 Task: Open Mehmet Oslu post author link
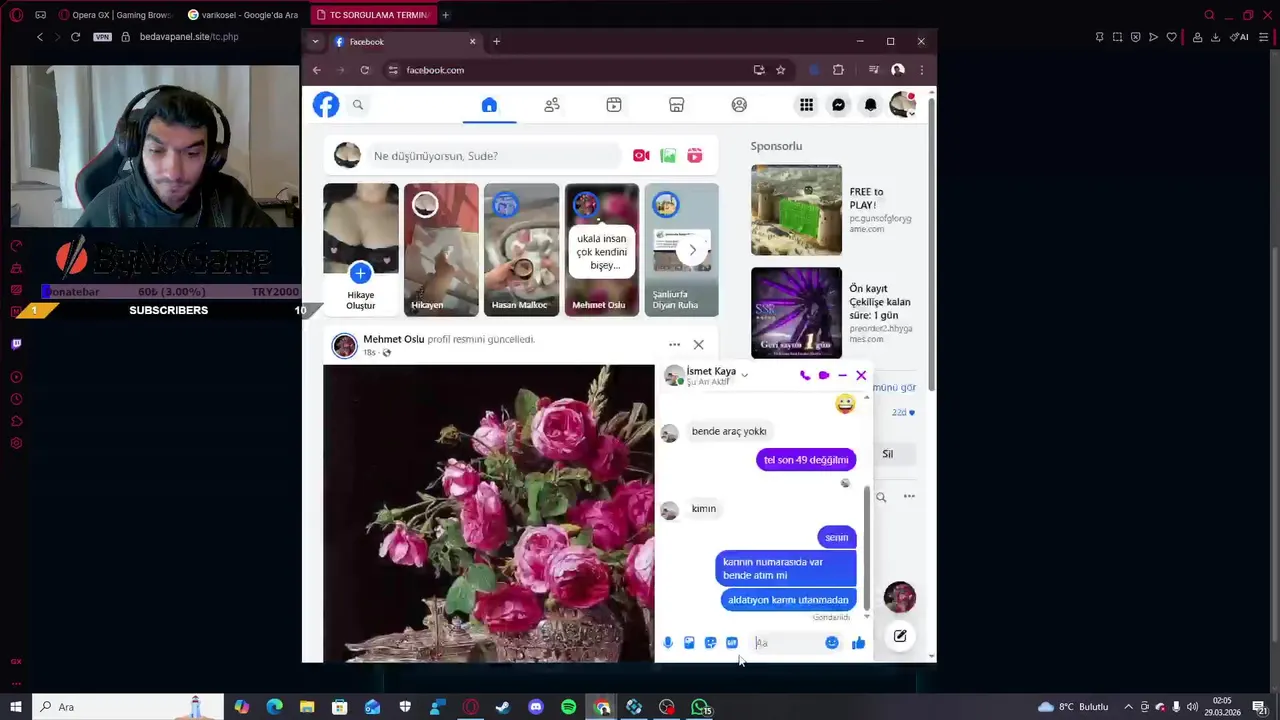pos(394,339)
